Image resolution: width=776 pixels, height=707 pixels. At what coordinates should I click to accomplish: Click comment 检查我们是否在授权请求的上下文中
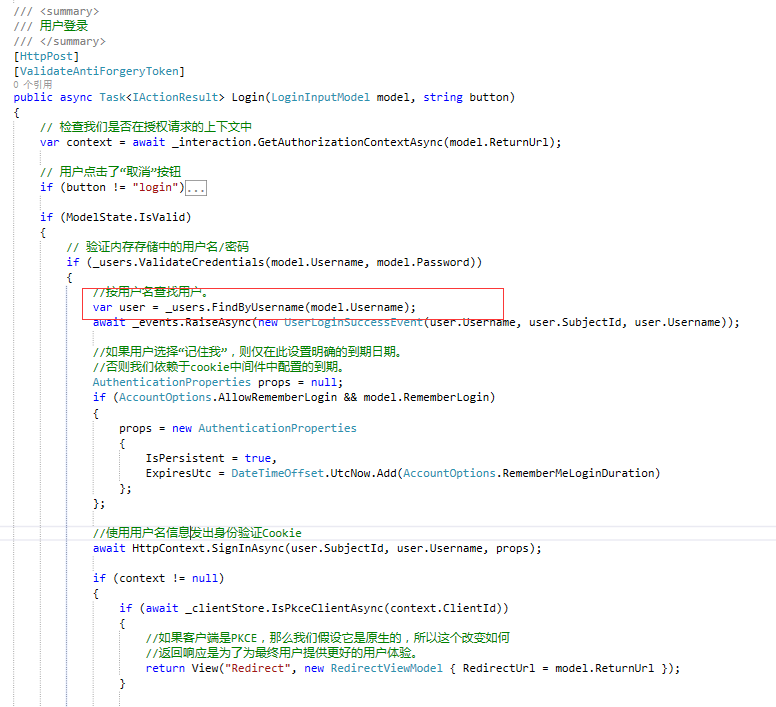click(x=155, y=127)
